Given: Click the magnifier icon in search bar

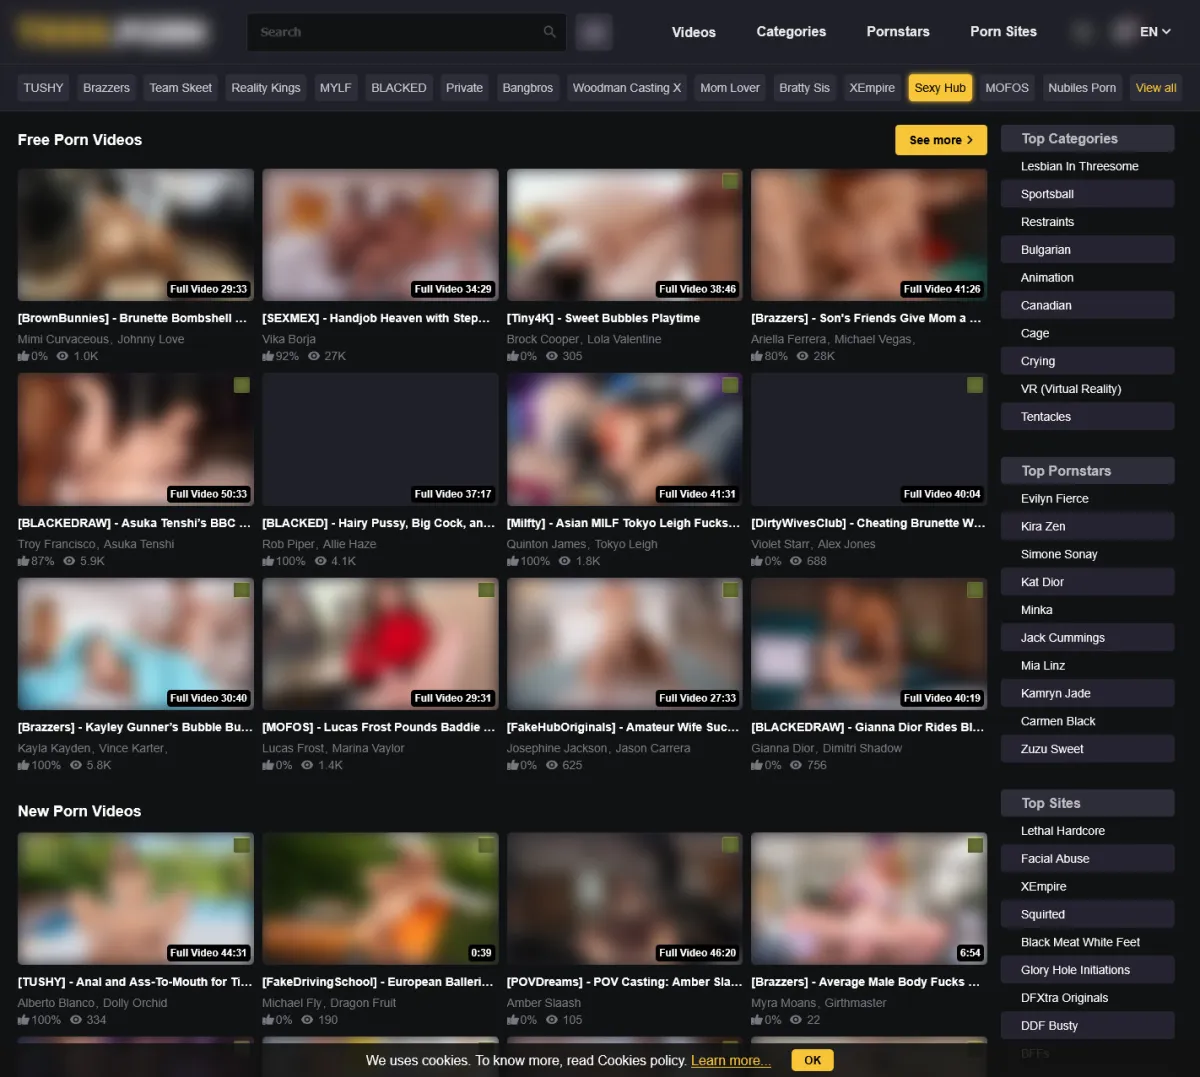Looking at the screenshot, I should click(x=549, y=32).
